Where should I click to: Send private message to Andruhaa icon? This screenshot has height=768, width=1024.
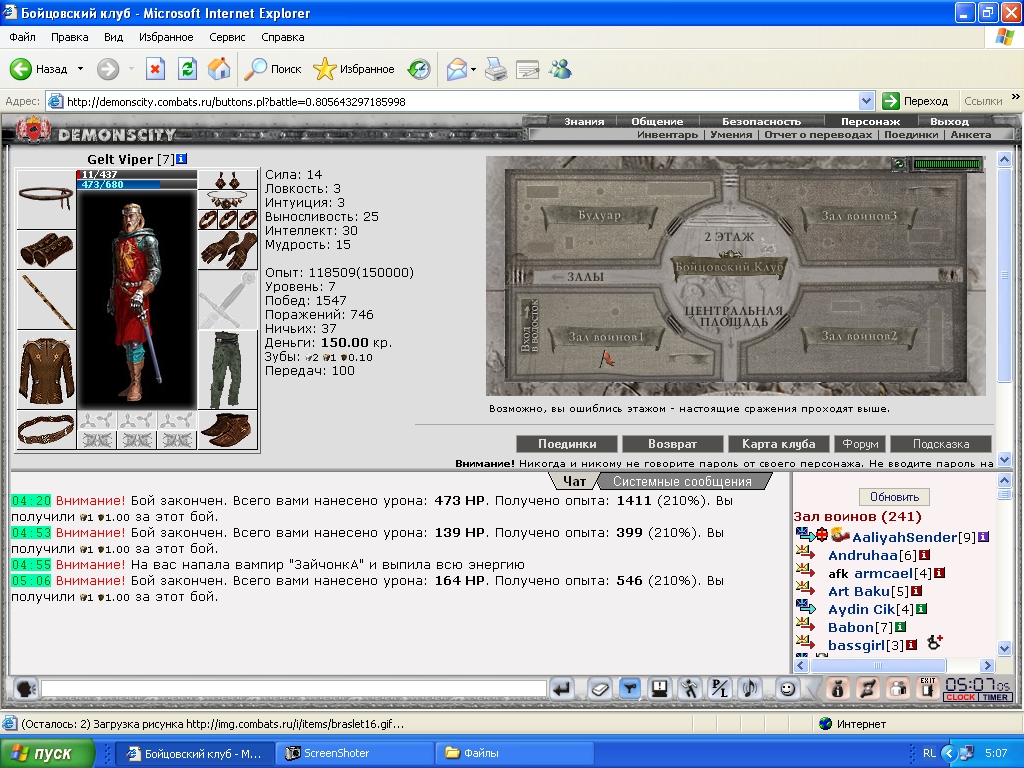point(805,554)
